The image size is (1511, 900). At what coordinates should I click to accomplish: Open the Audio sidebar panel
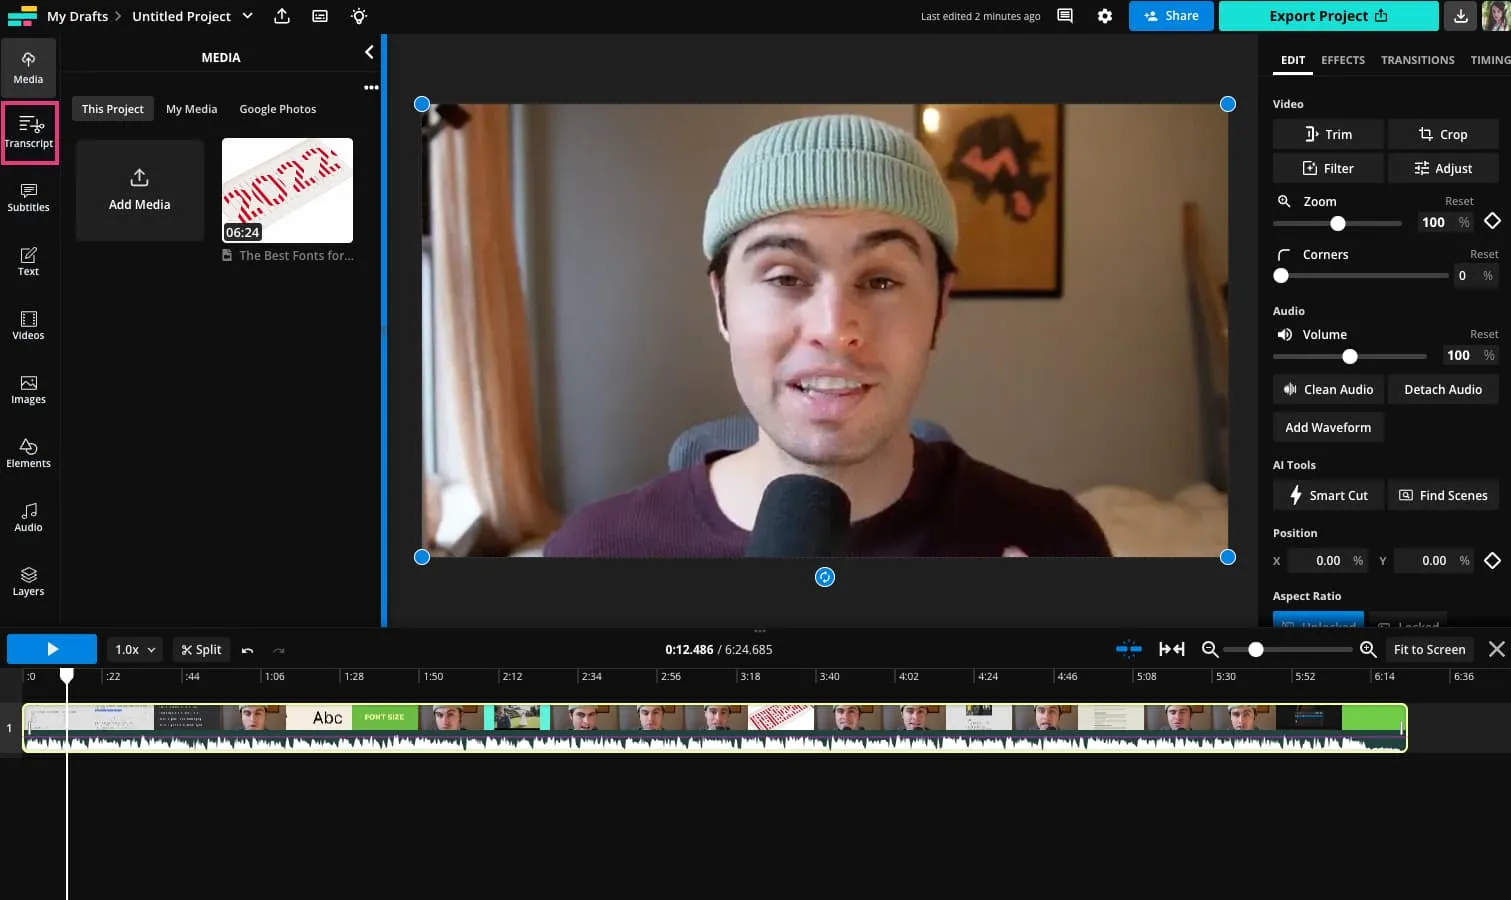coord(28,517)
